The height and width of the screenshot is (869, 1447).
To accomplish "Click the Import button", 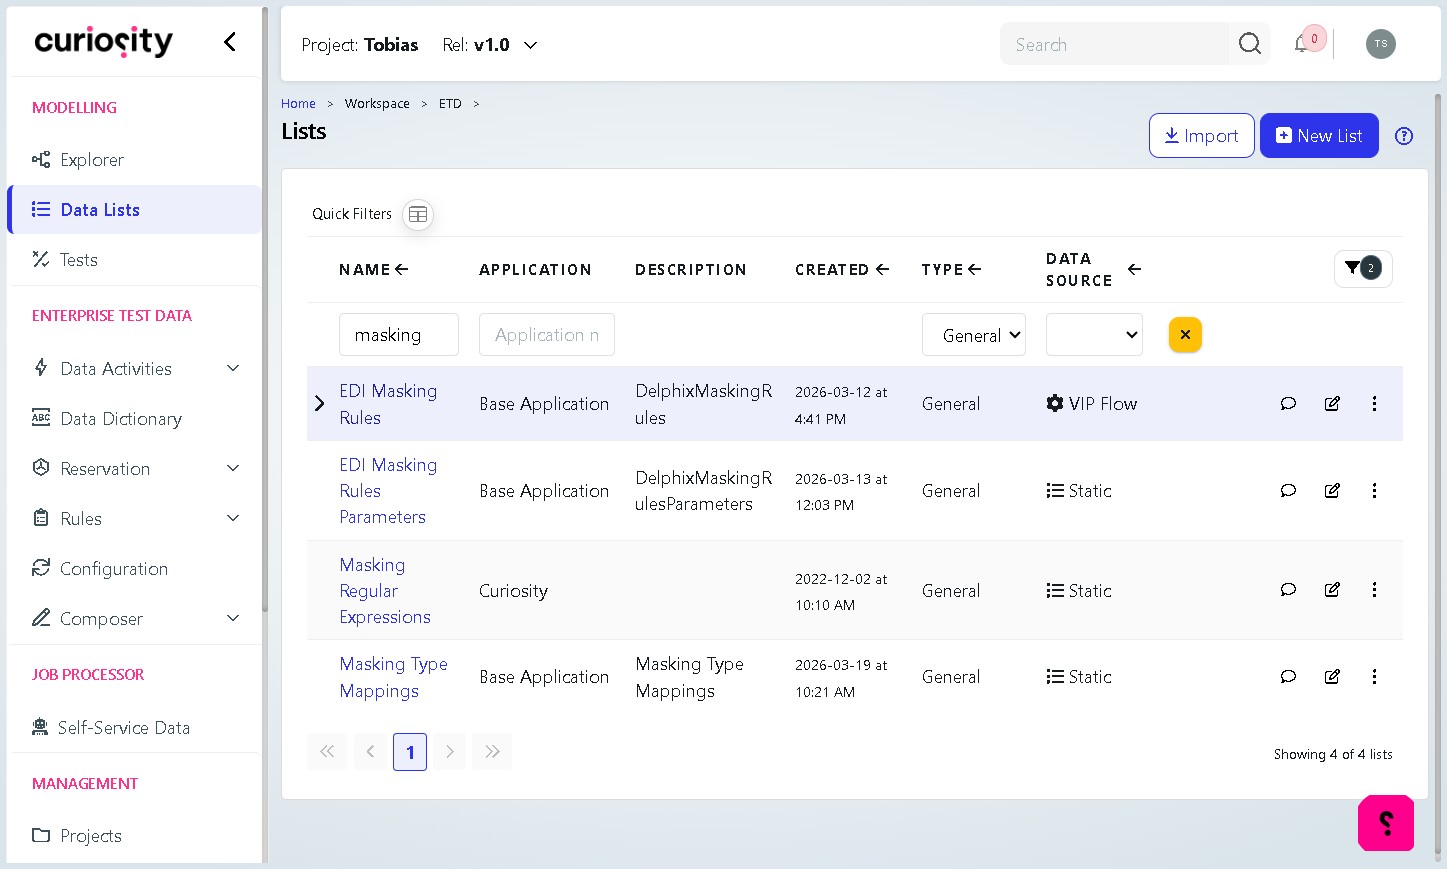I will 1201,135.
